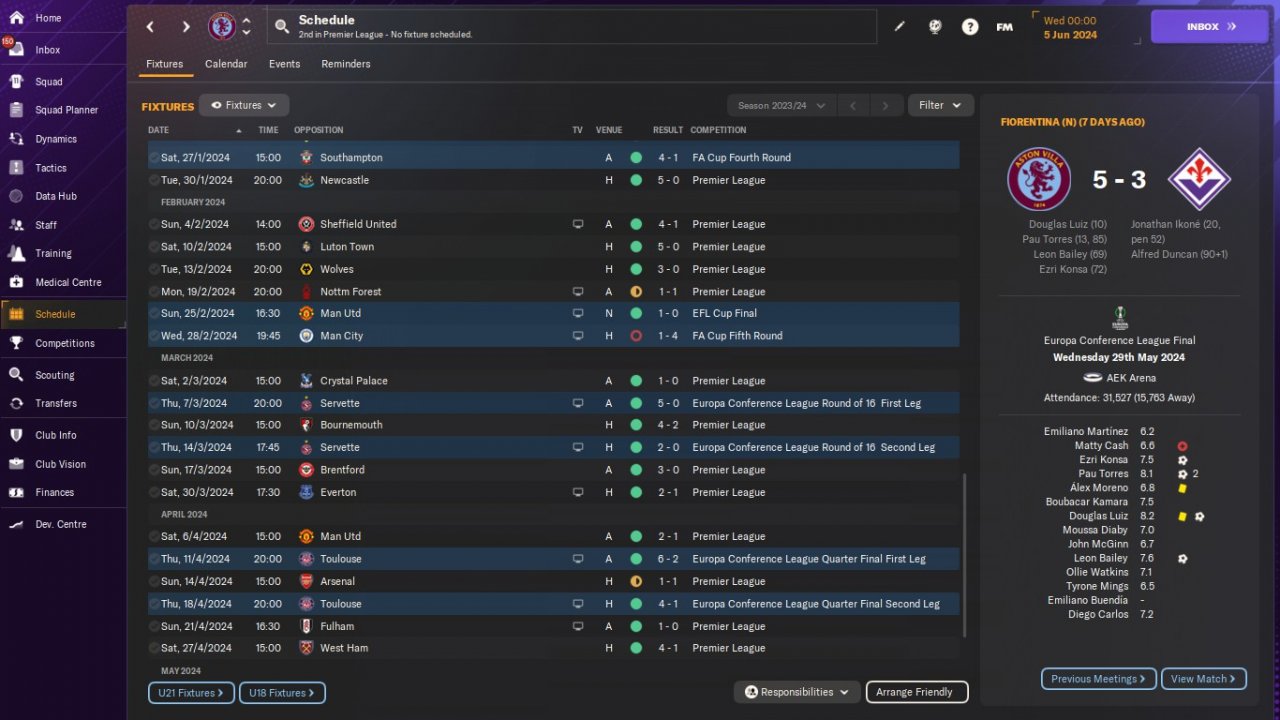Open Dev. Centre in the sidebar
The height and width of the screenshot is (720, 1280).
pyautogui.click(x=63, y=524)
